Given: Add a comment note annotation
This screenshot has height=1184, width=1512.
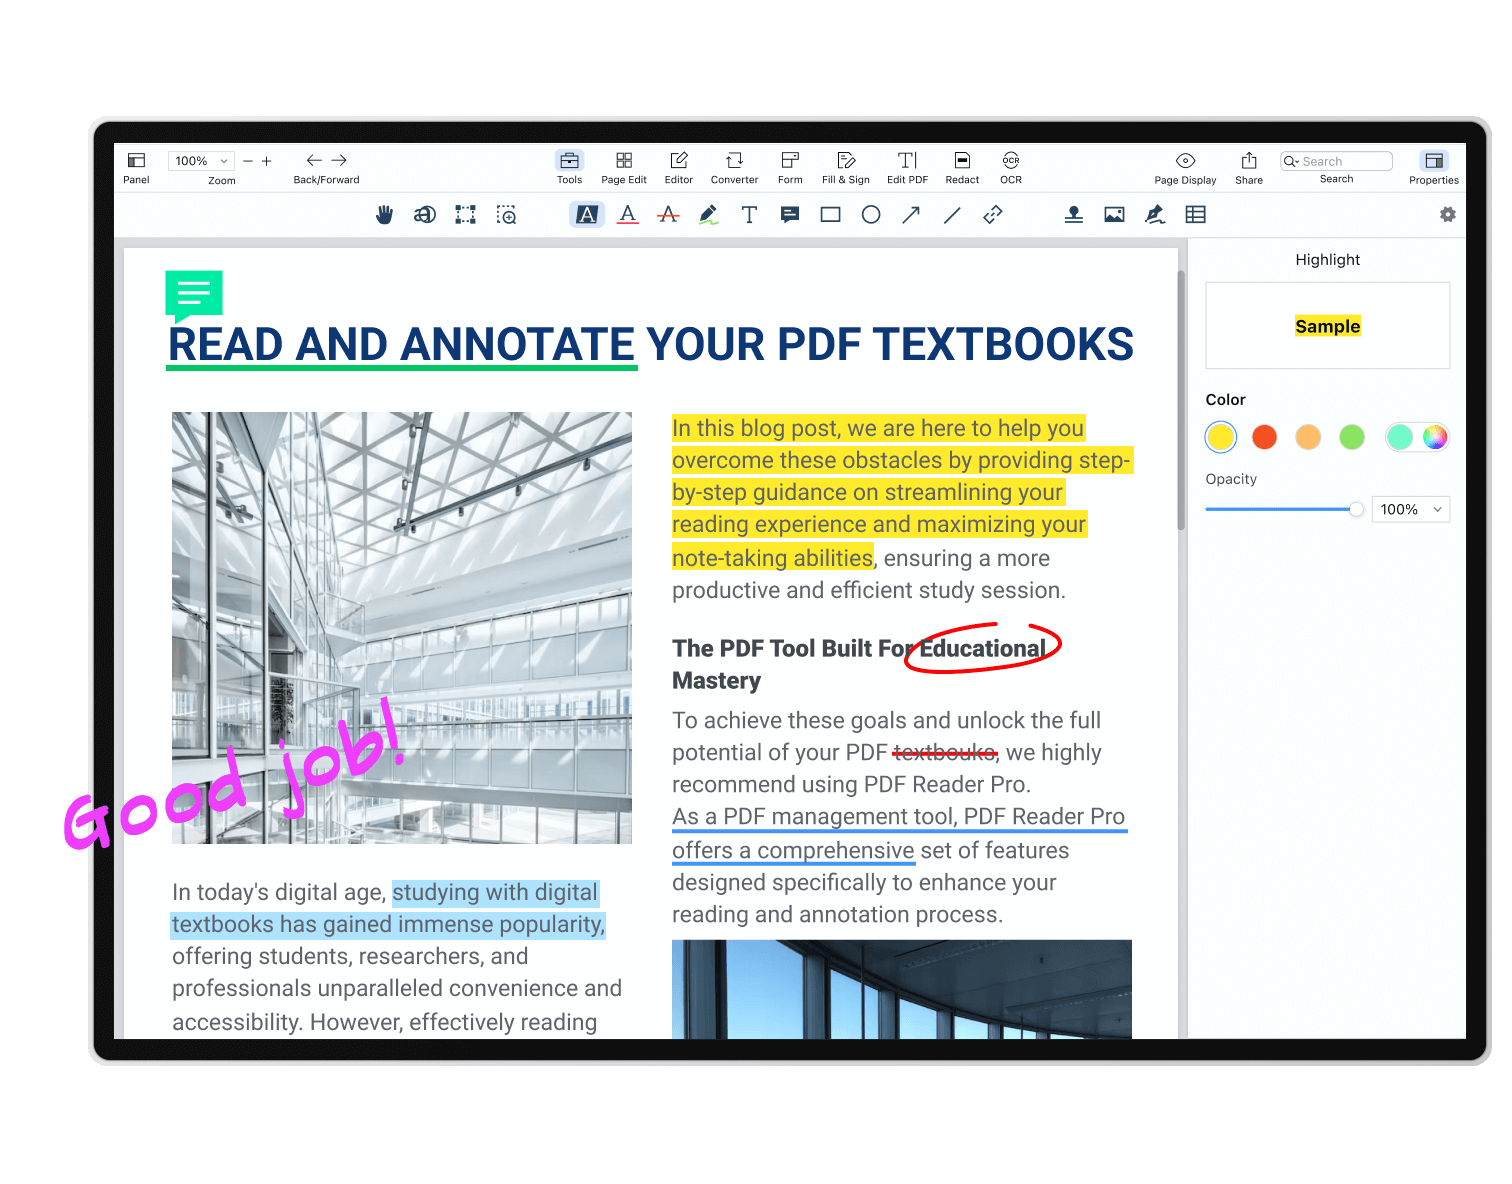Looking at the screenshot, I should pos(790,215).
